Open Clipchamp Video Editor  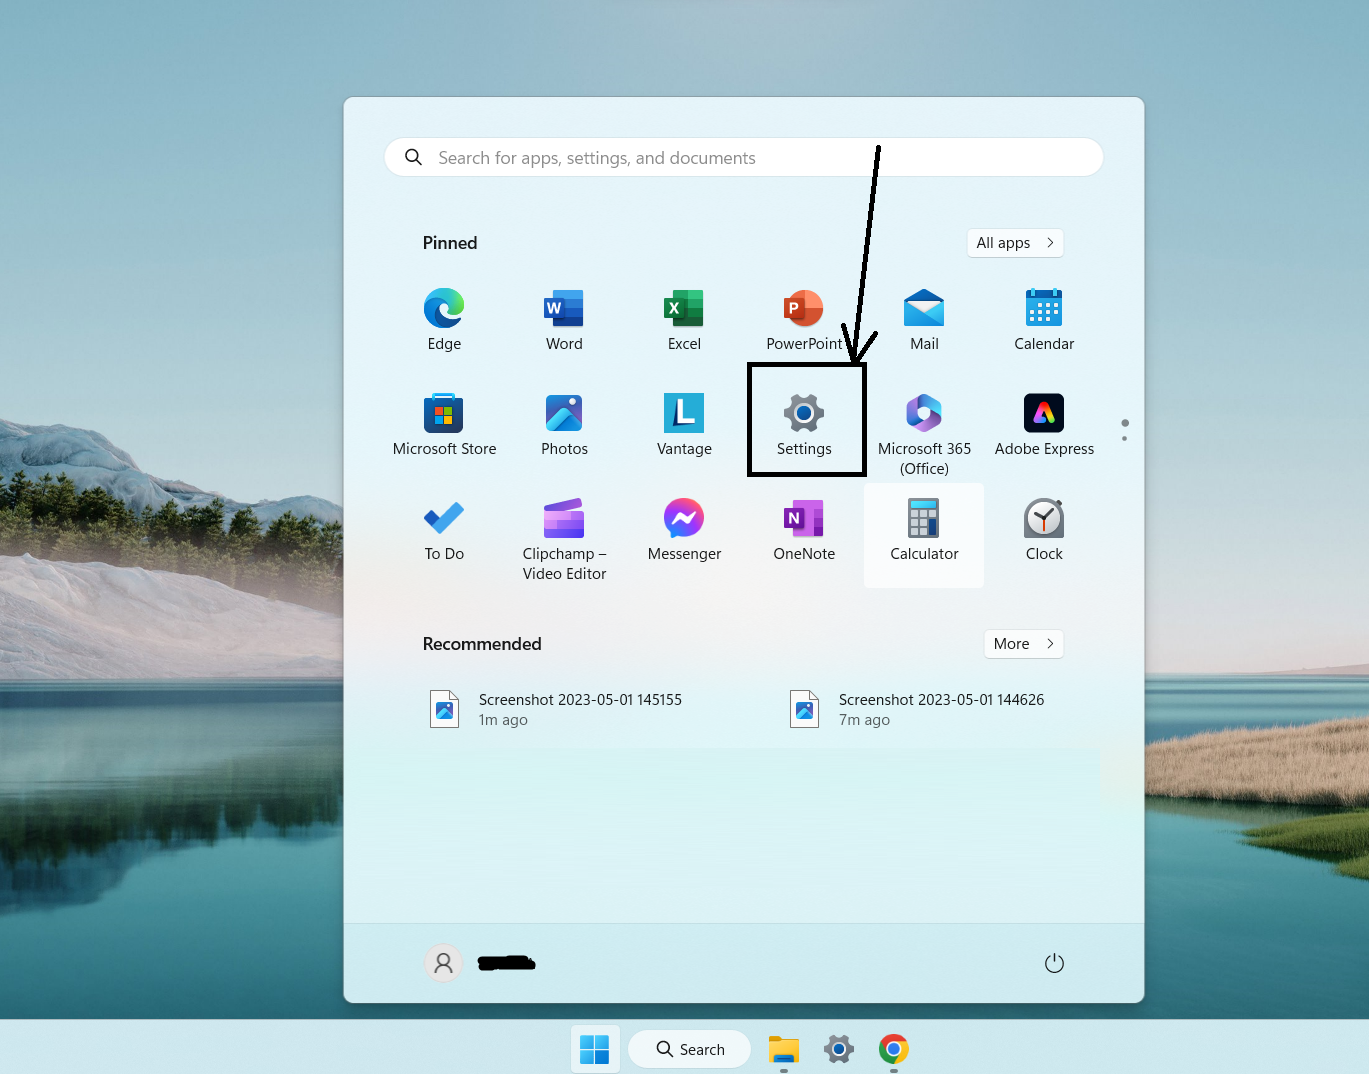[x=564, y=535]
